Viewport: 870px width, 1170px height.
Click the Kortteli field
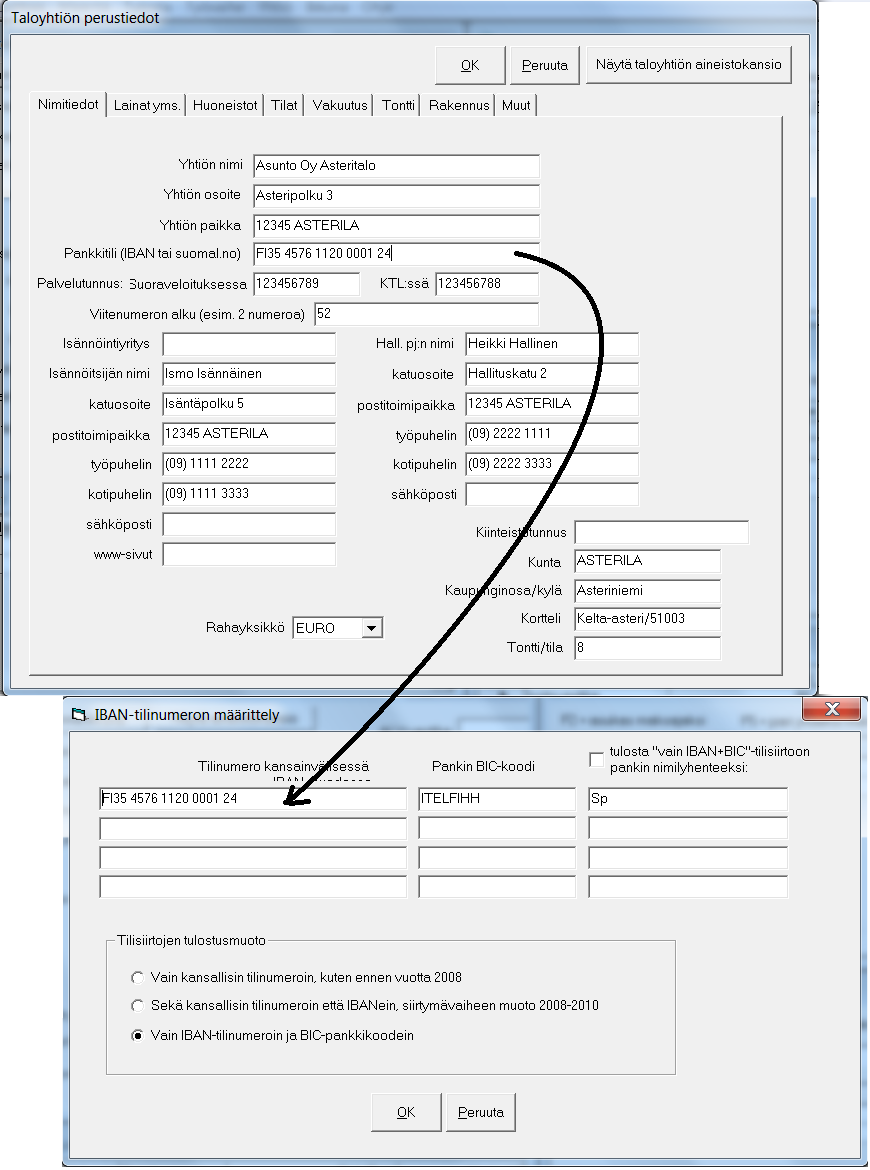point(648,619)
